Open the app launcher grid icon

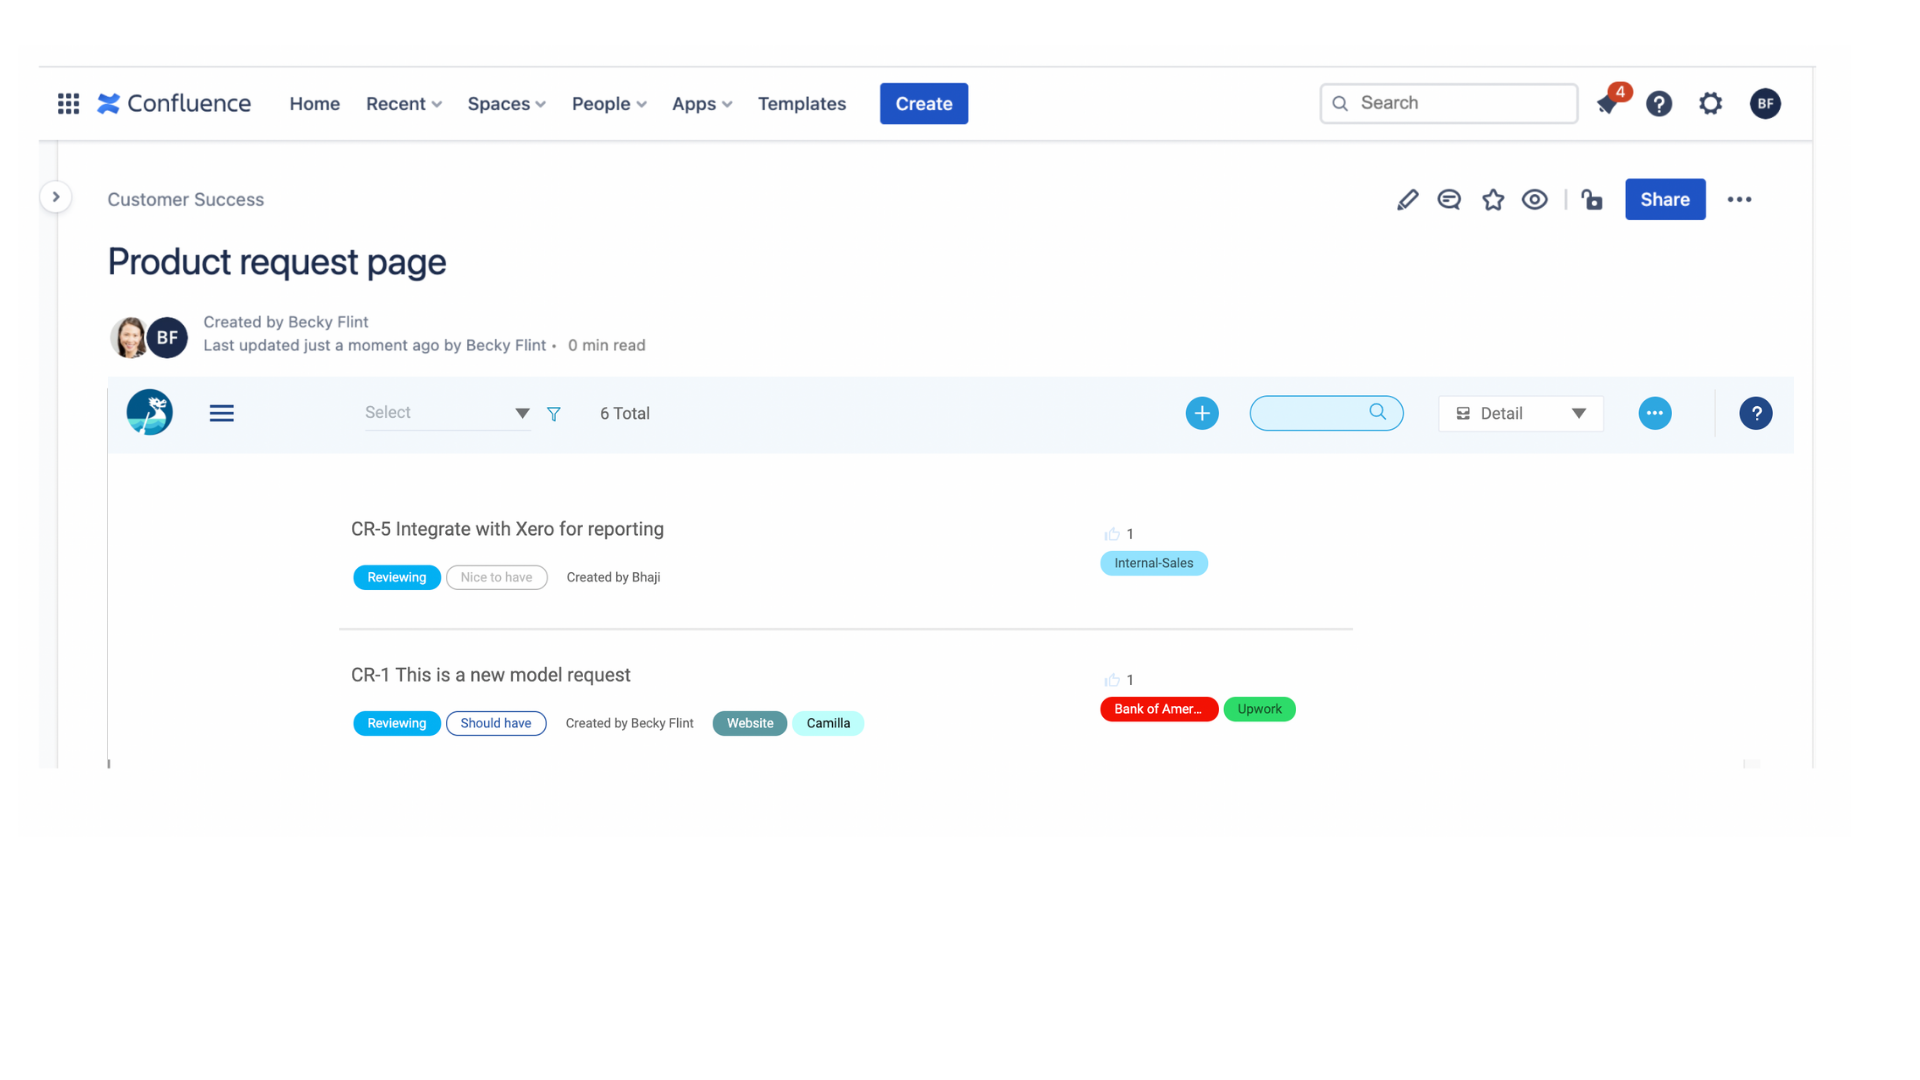tap(68, 103)
